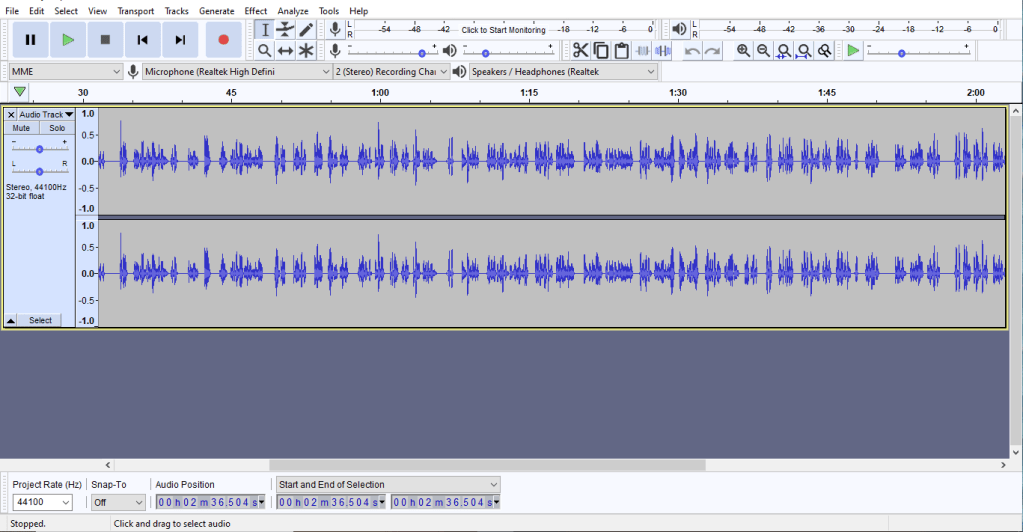Image resolution: width=1023 pixels, height=532 pixels.
Task: Open the Generate menu
Action: (216, 11)
